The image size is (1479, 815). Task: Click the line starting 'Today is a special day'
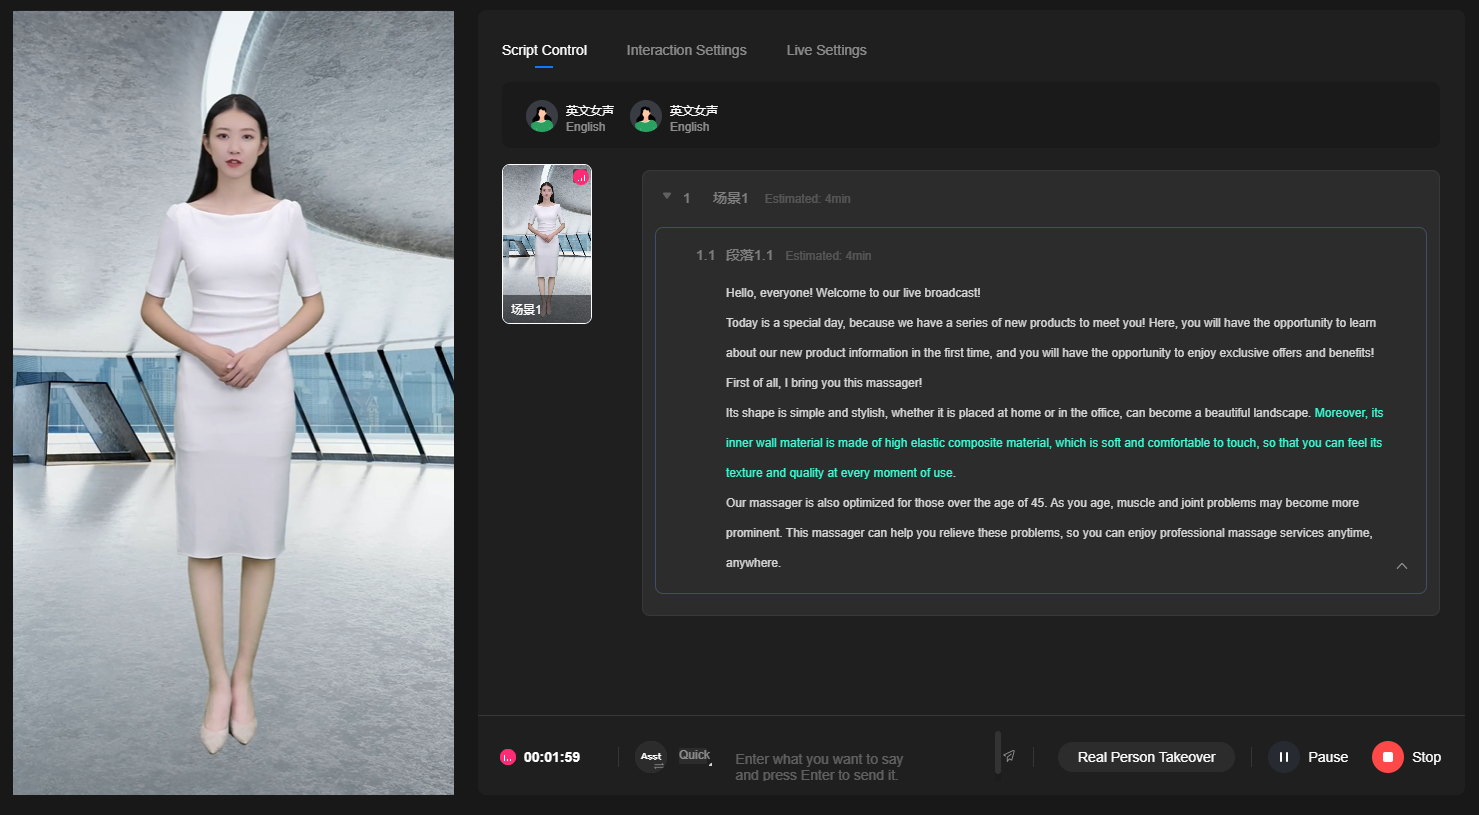tap(1051, 323)
